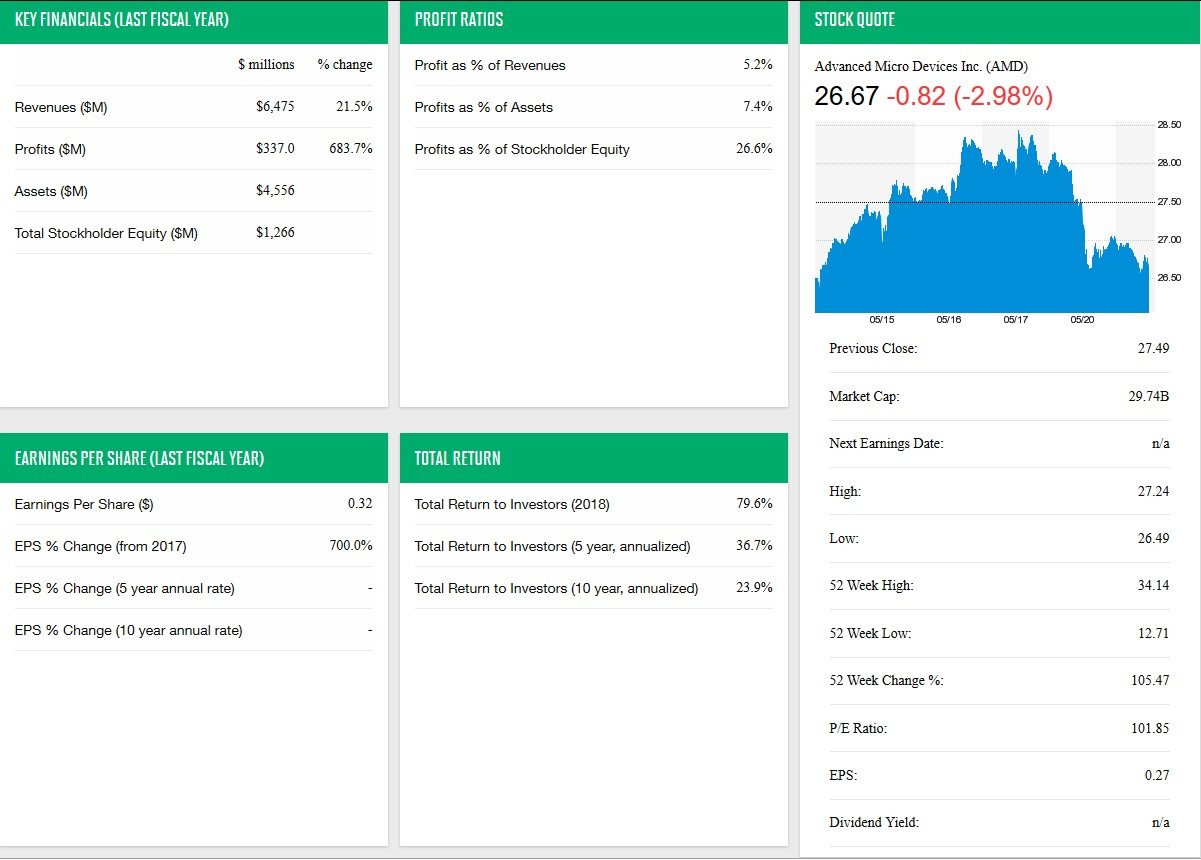Select Profit as % of Revenues label

490,66
